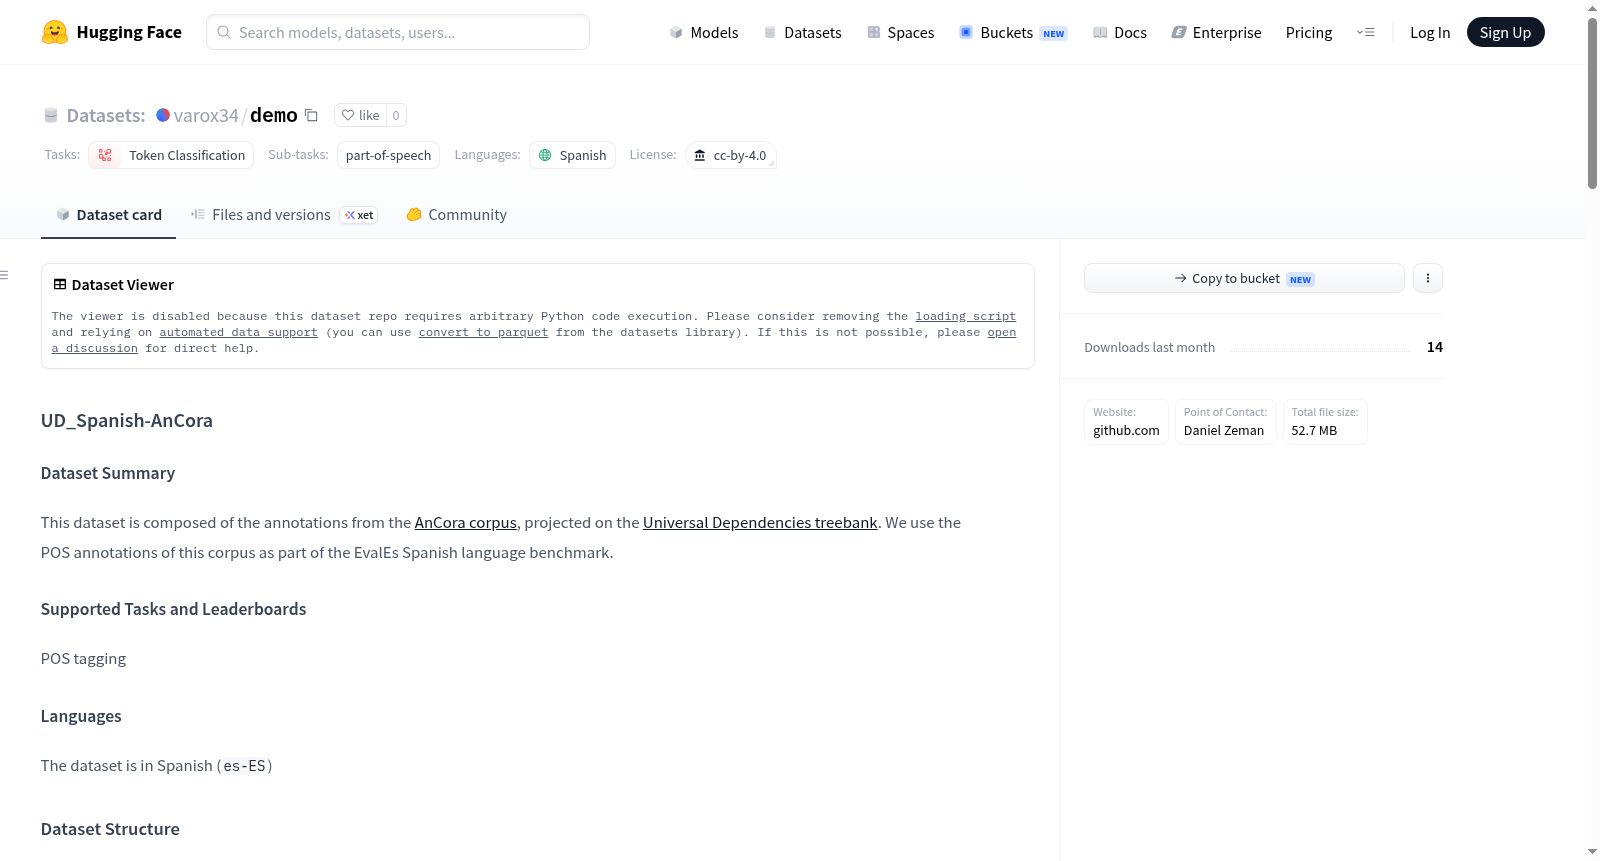The image size is (1600, 861).
Task: Click the Log In link
Action: pyautogui.click(x=1430, y=32)
